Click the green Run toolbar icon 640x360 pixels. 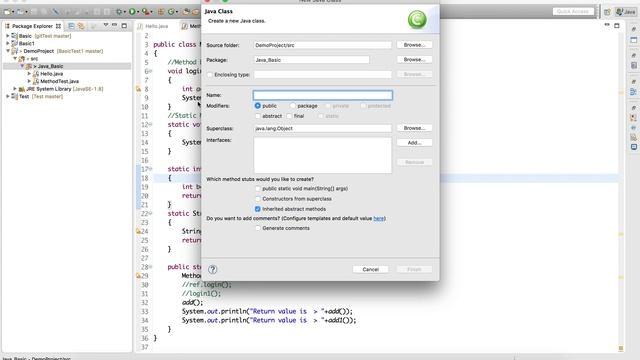click(x=132, y=12)
